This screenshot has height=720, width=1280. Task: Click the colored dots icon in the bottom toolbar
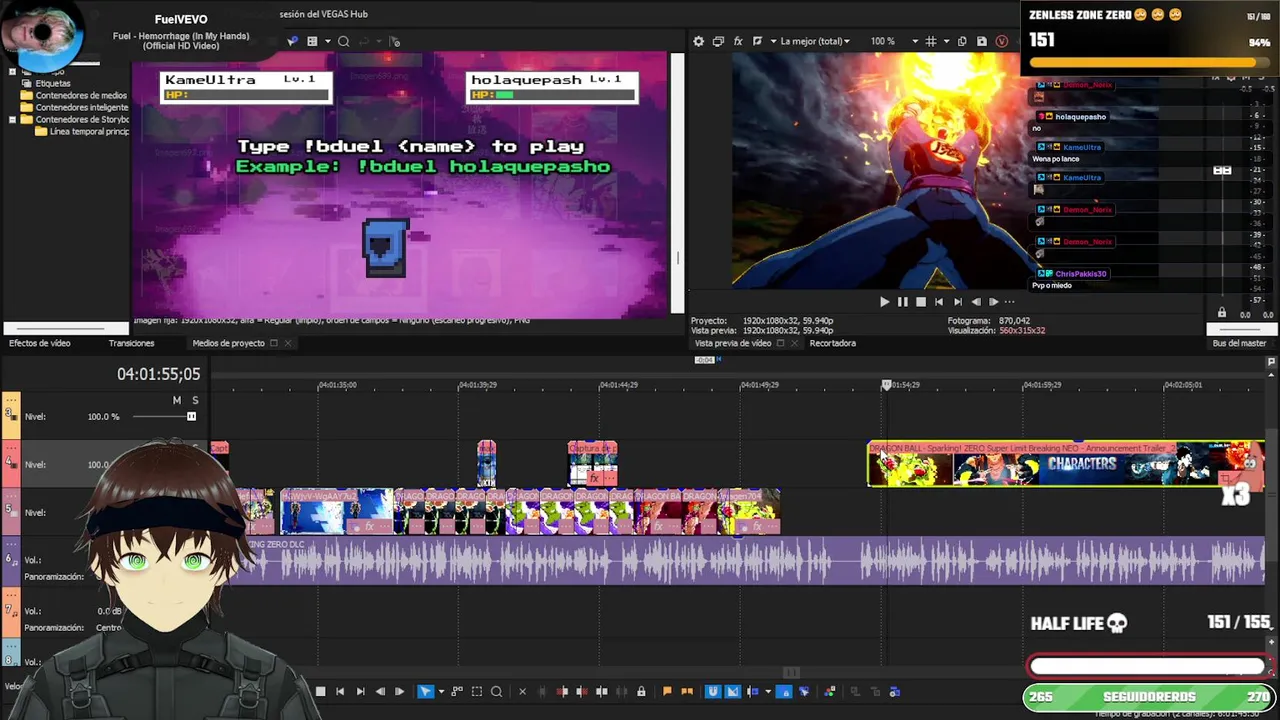(829, 691)
